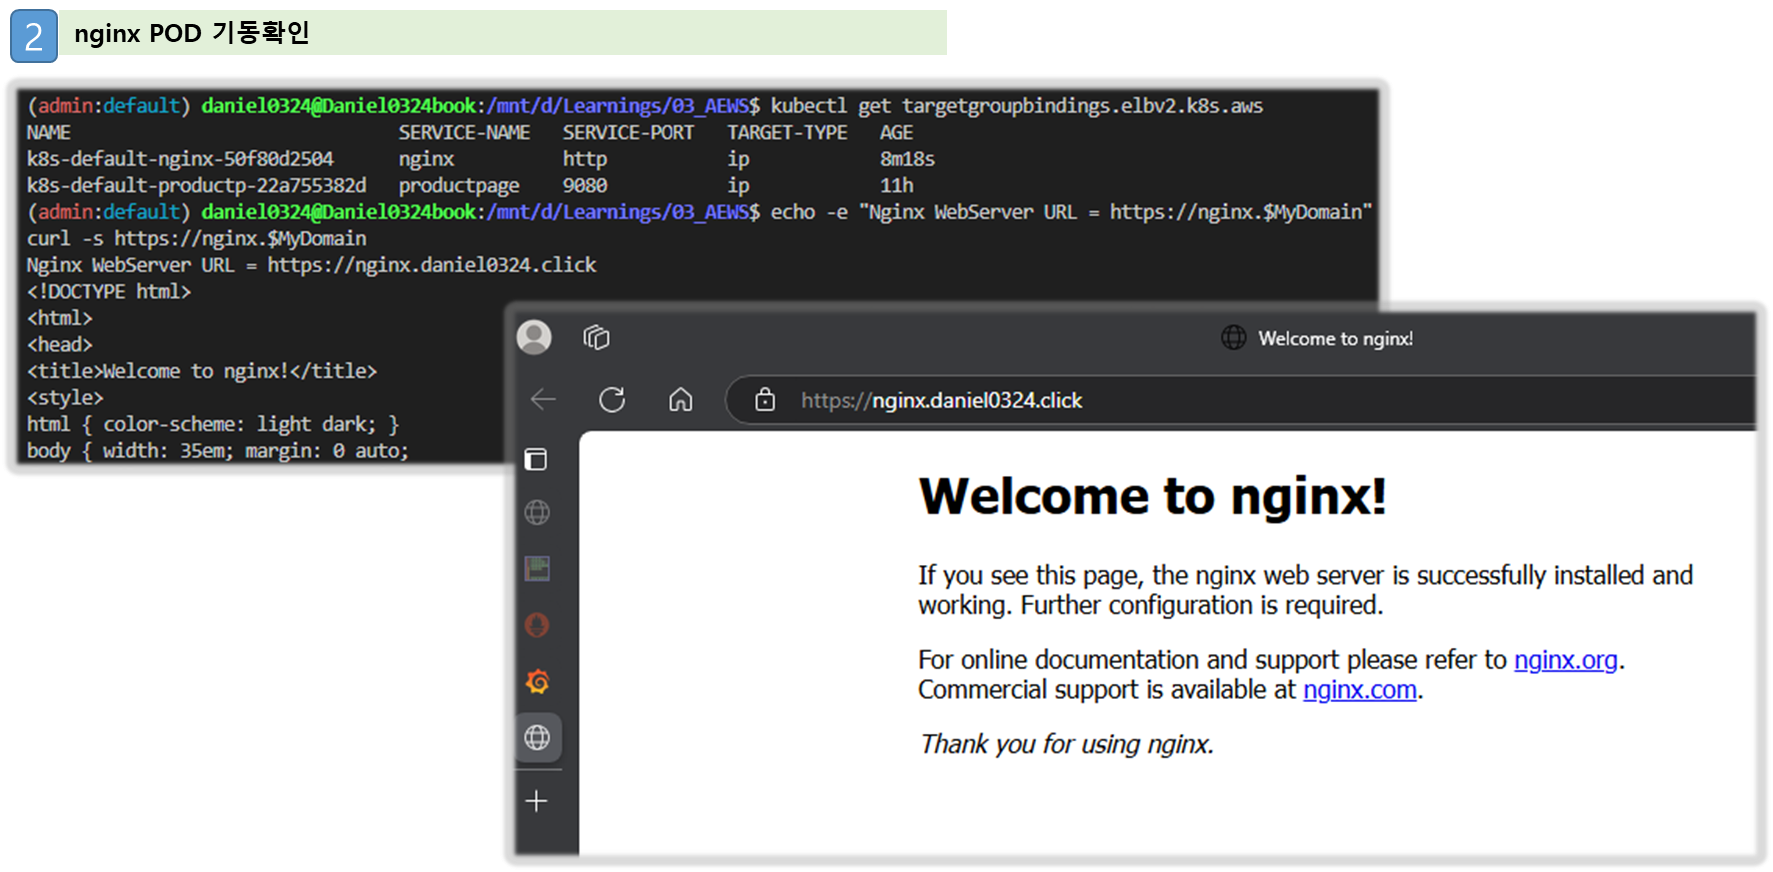The height and width of the screenshot is (872, 1773).
Task: Click the curl -s https://nginx.$MyDomain line
Action: pyautogui.click(x=197, y=239)
